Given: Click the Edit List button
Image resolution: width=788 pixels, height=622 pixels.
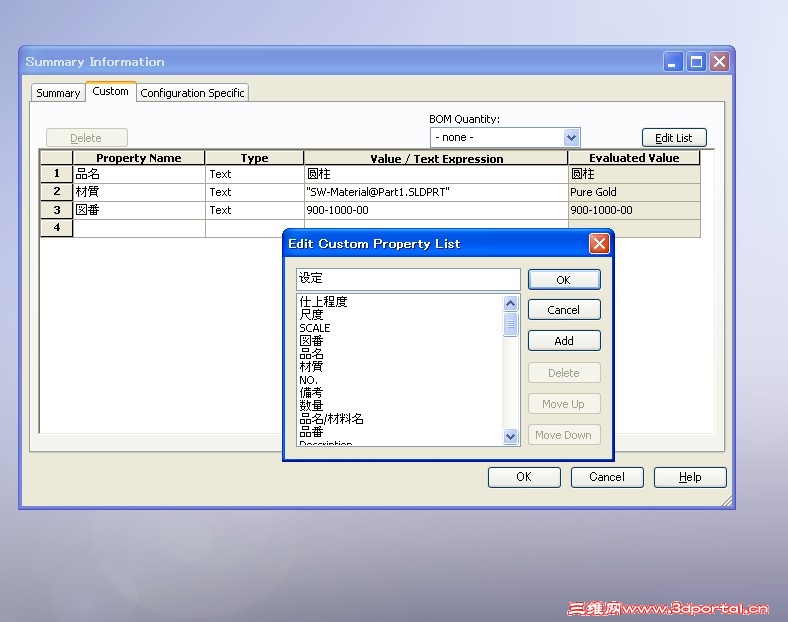Looking at the screenshot, I should (674, 138).
